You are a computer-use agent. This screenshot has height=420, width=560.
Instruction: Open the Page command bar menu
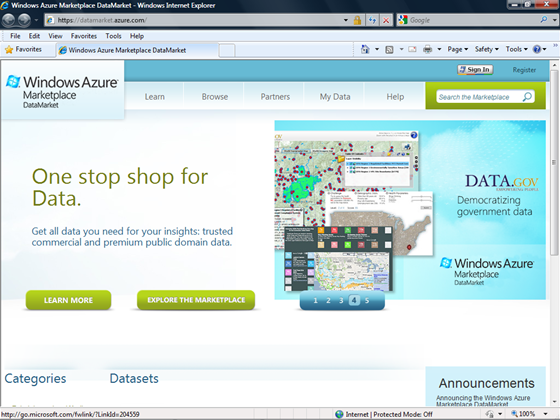click(458, 49)
